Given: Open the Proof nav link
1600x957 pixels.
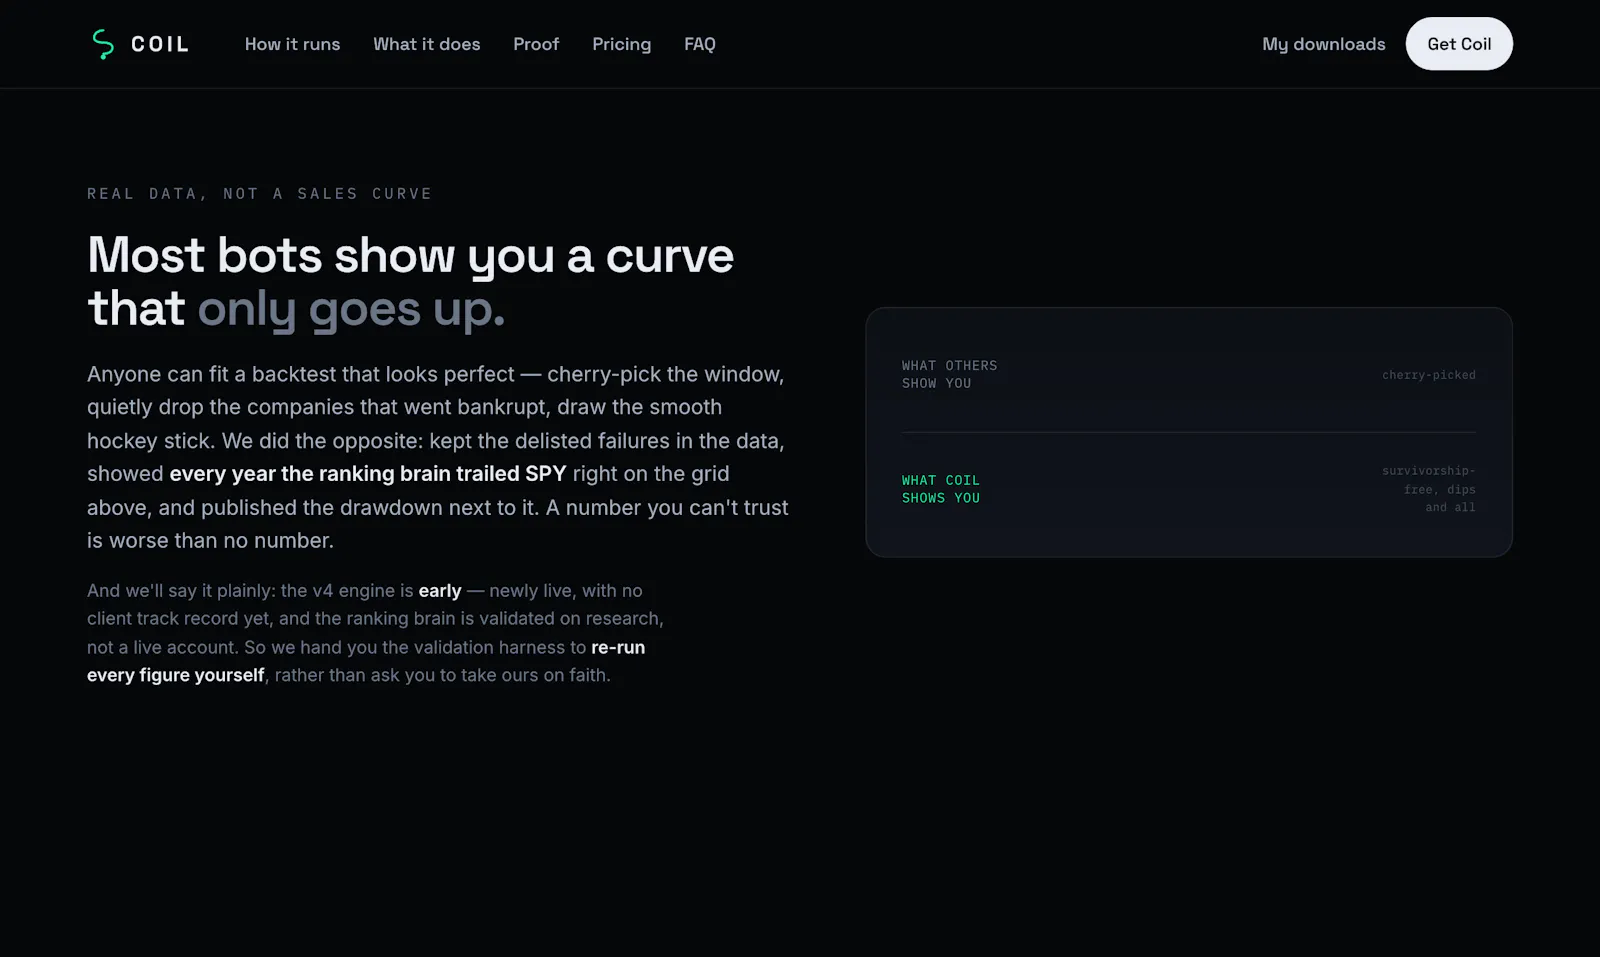Looking at the screenshot, I should (536, 44).
